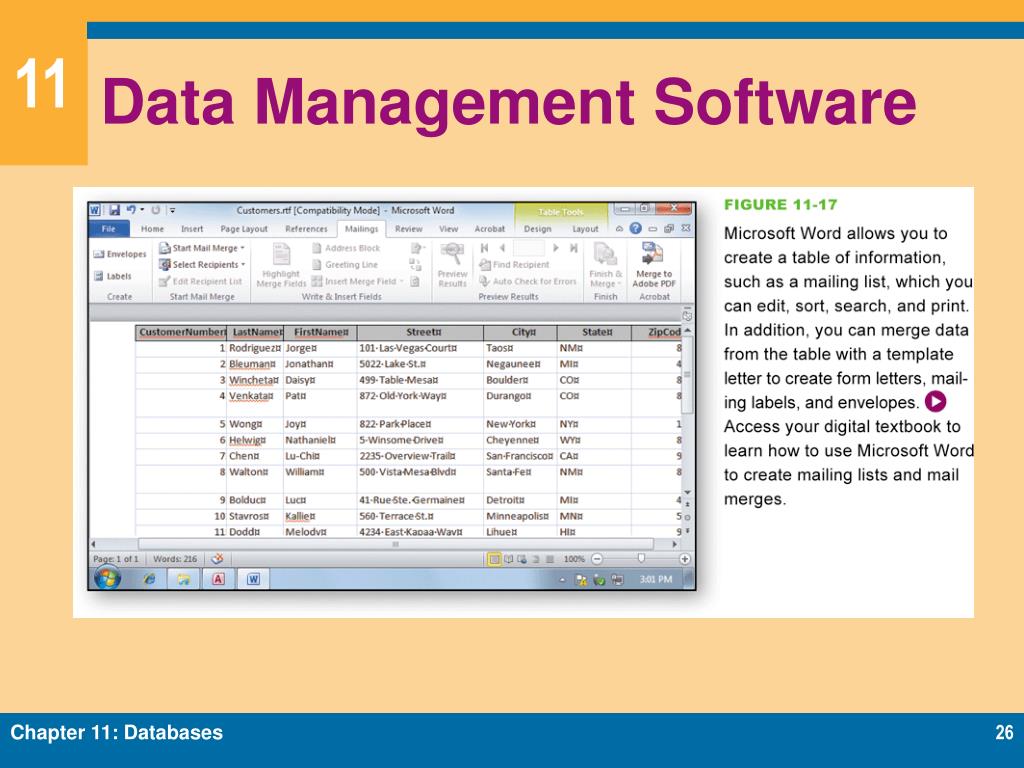Viewport: 1024px width, 768px height.
Task: Toggle Preview Results
Action: coord(452,264)
